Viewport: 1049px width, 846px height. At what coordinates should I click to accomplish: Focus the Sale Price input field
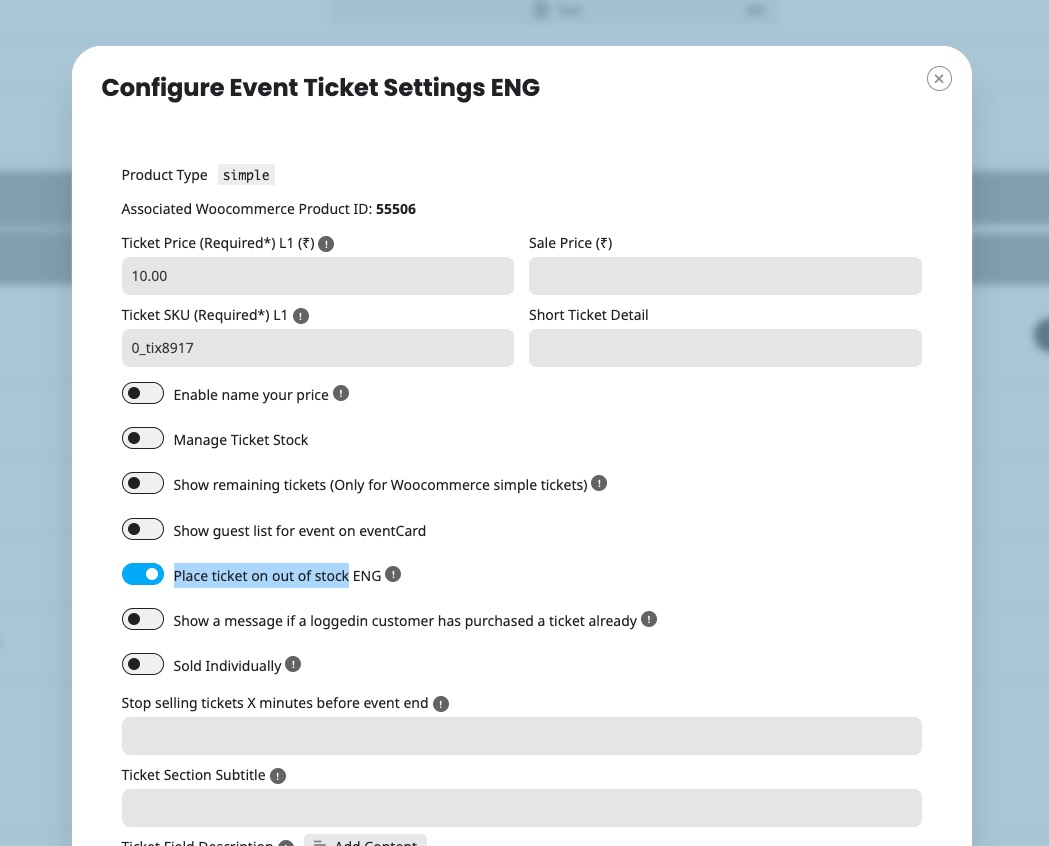pyautogui.click(x=725, y=276)
